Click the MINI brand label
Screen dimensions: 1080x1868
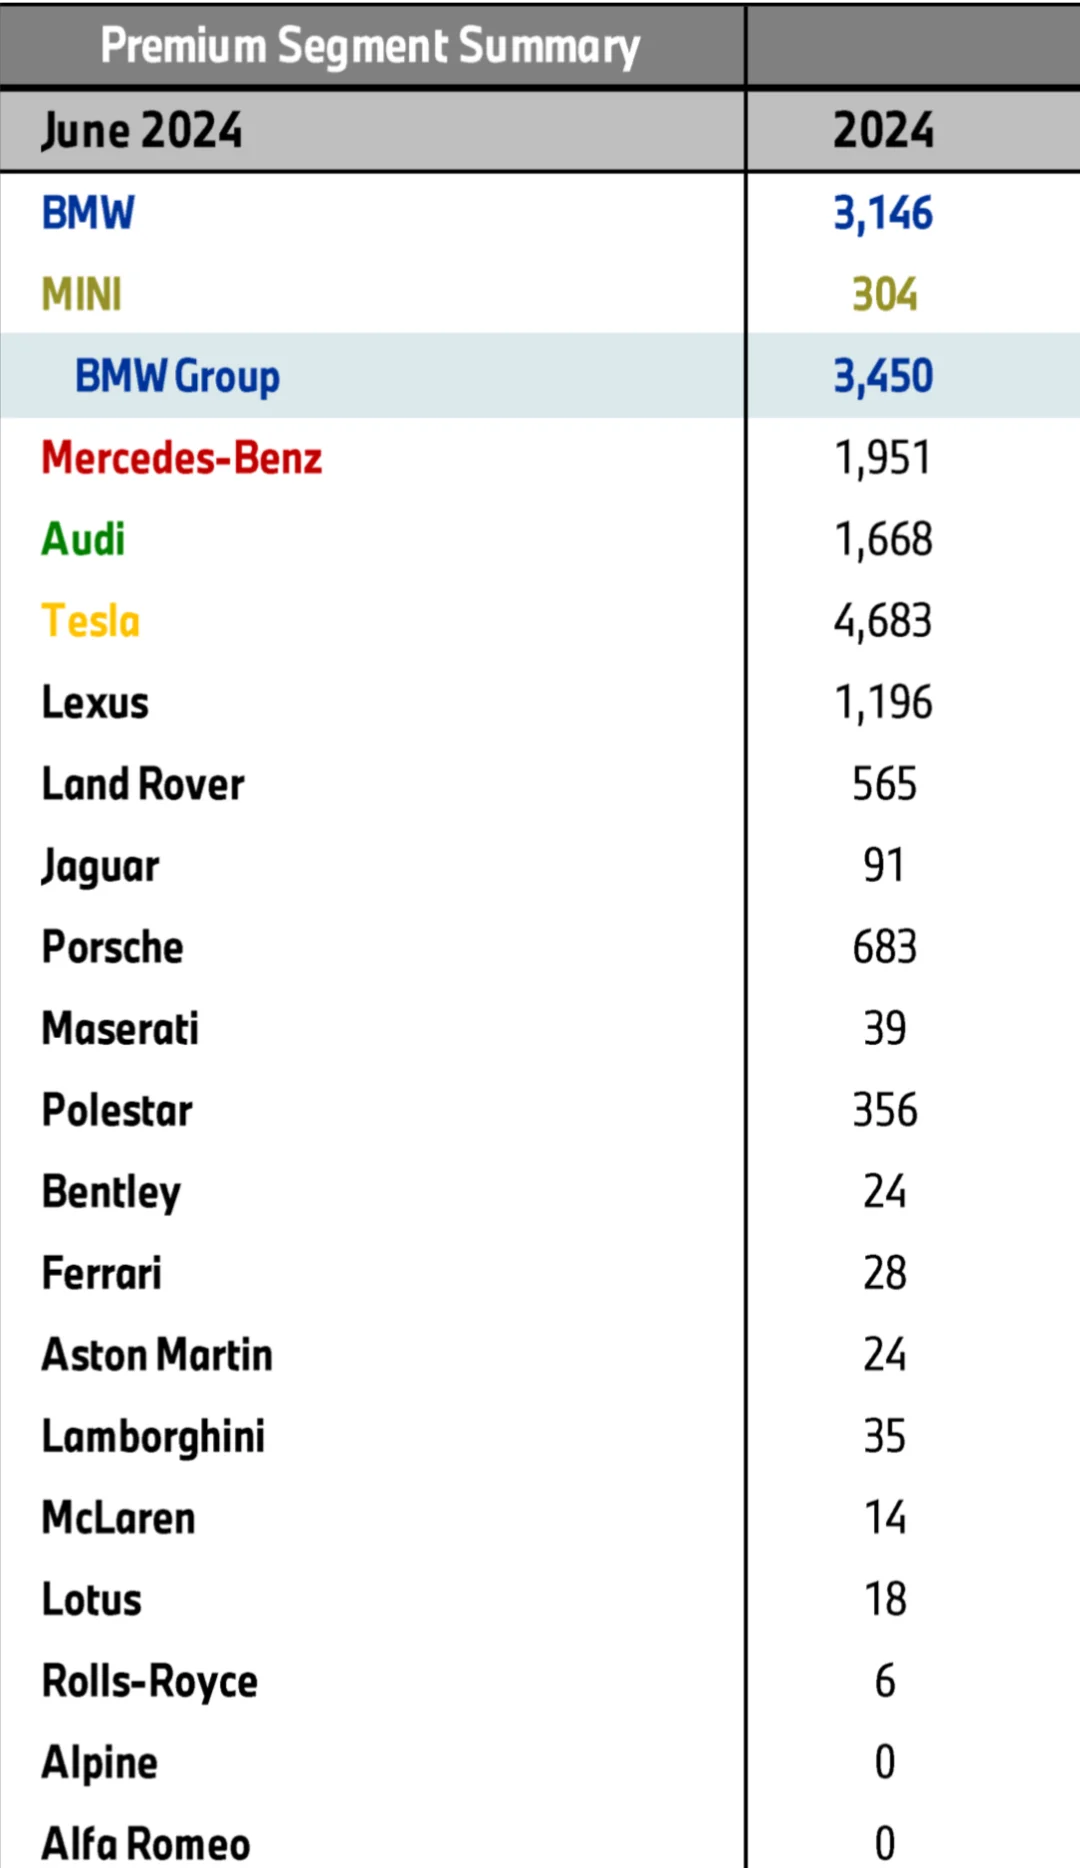point(82,295)
